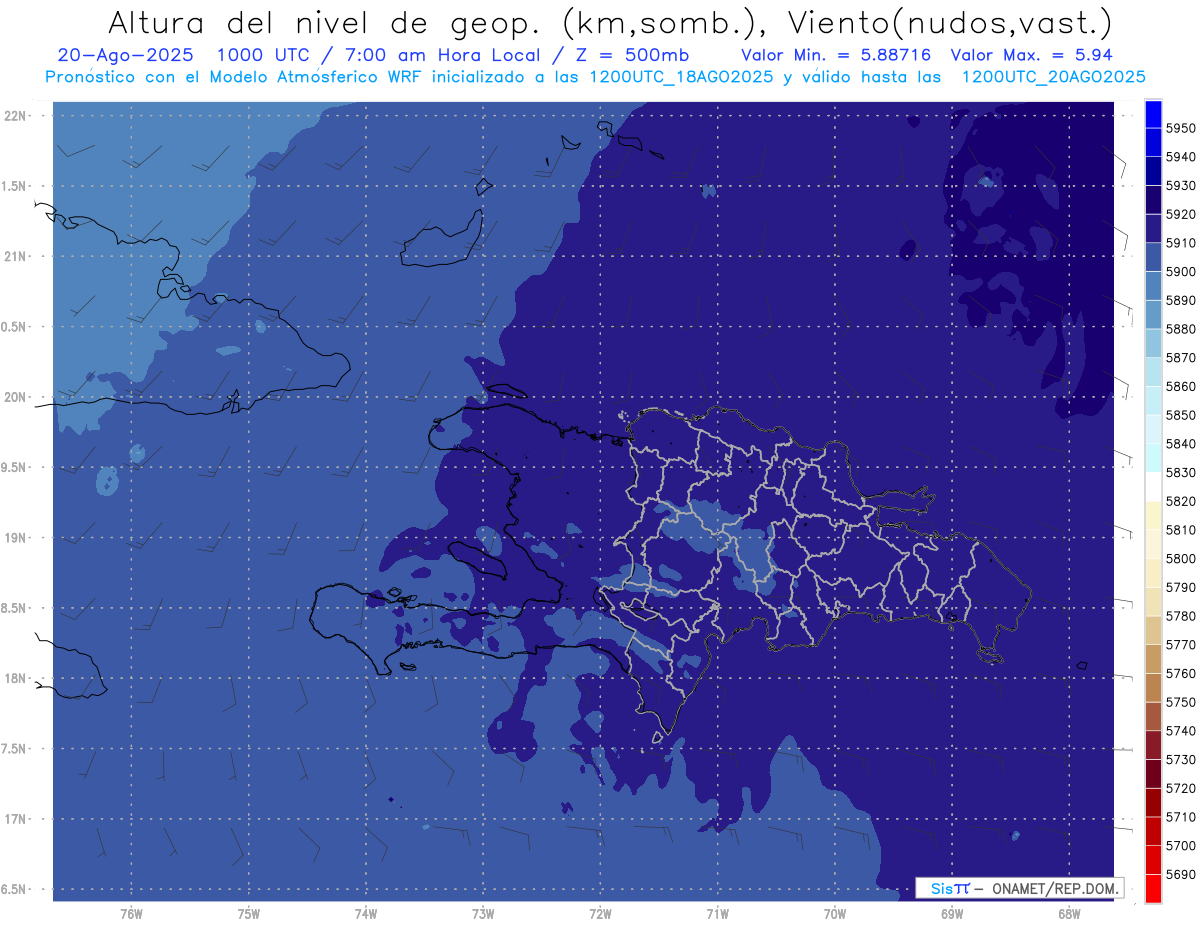Click the longitude label 71W
This screenshot has width=1200, height=927.
click(x=717, y=913)
